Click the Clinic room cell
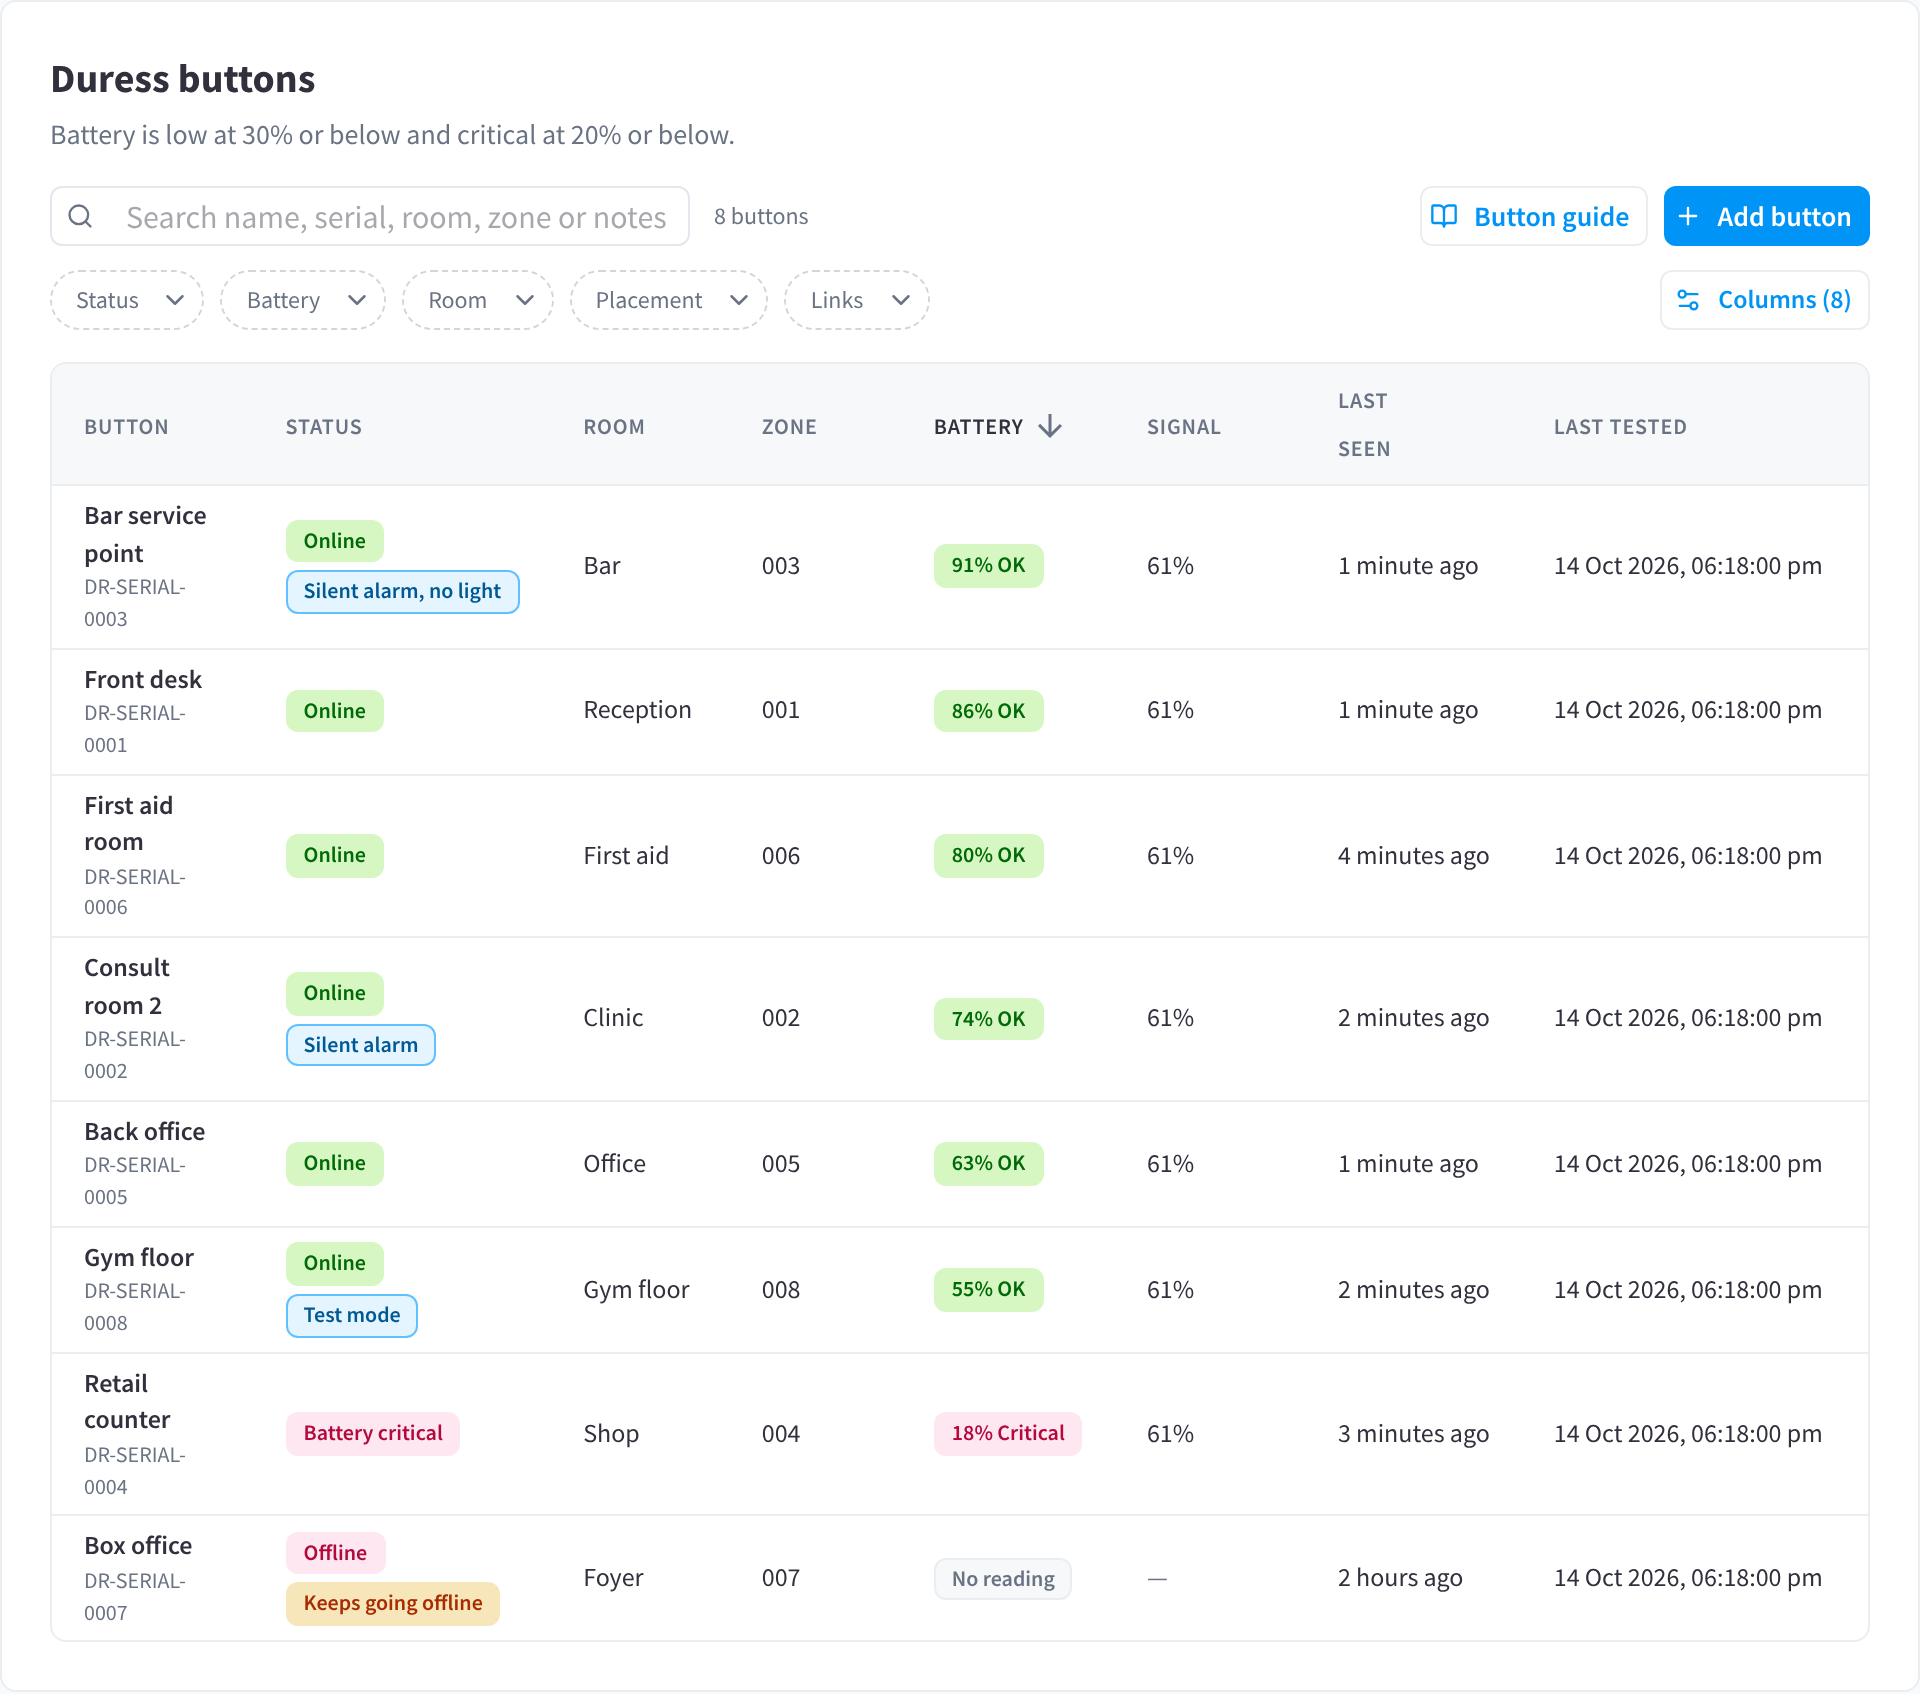 (x=613, y=1018)
